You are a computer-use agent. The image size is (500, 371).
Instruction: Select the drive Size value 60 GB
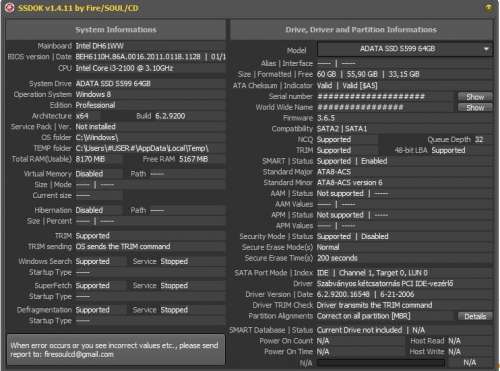(326, 74)
